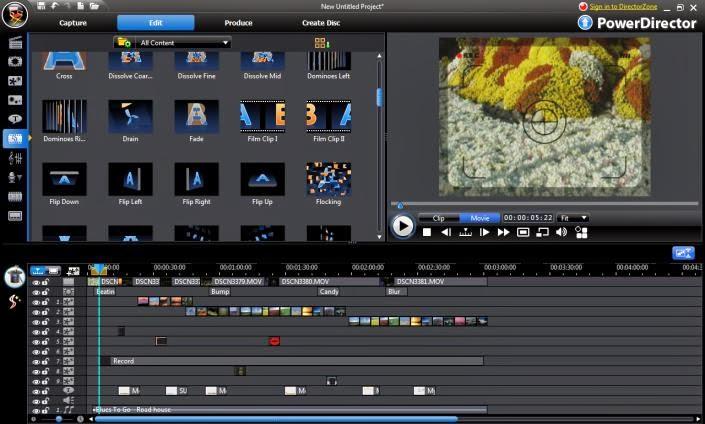The width and height of the screenshot is (705, 424).
Task: Expand the library view sort menu icon
Action: coord(321,43)
